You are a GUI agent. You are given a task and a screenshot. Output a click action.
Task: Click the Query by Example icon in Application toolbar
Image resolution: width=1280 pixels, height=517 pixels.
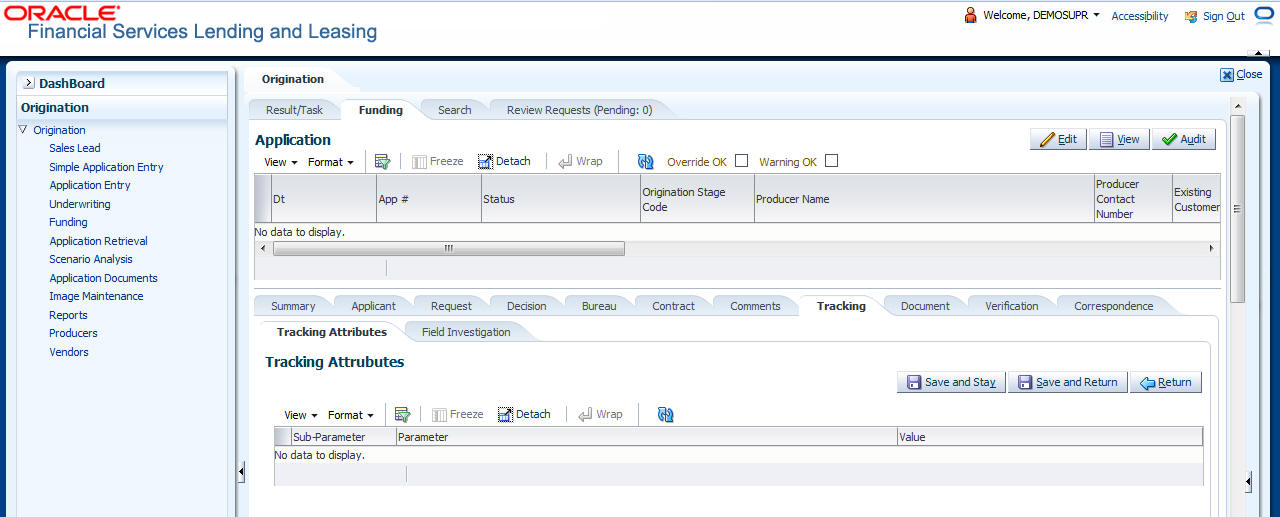pyautogui.click(x=382, y=161)
